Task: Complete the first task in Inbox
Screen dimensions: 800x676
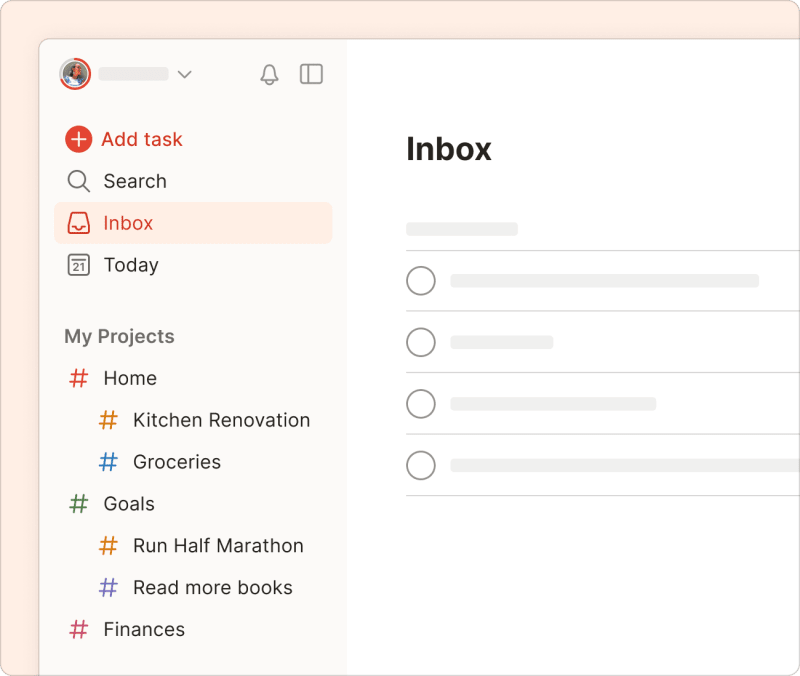Action: [421, 281]
